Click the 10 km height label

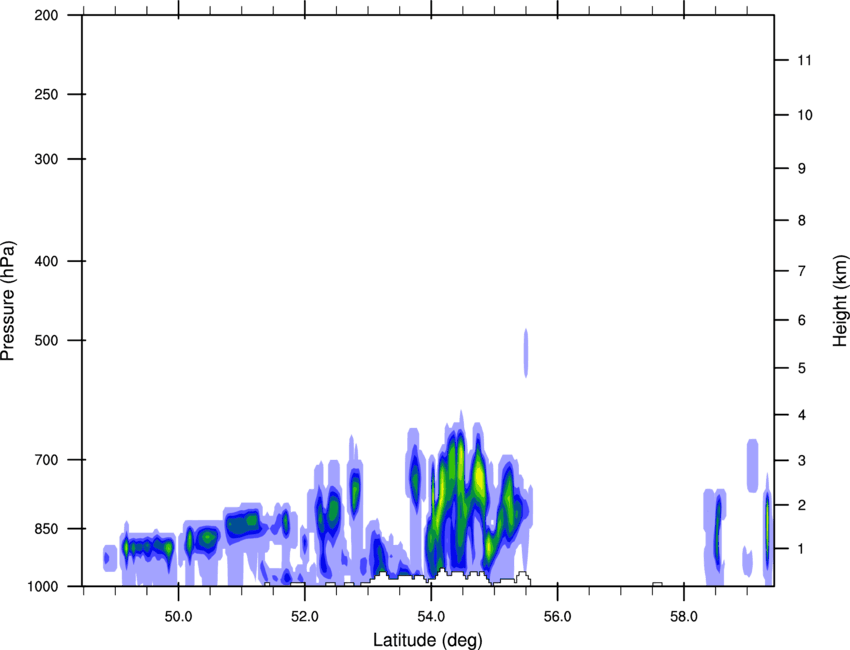pyautogui.click(x=805, y=115)
